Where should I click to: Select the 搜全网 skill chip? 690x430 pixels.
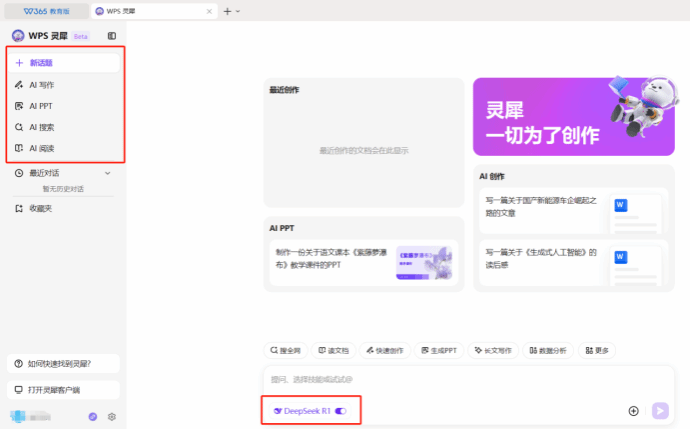[x=285, y=351]
